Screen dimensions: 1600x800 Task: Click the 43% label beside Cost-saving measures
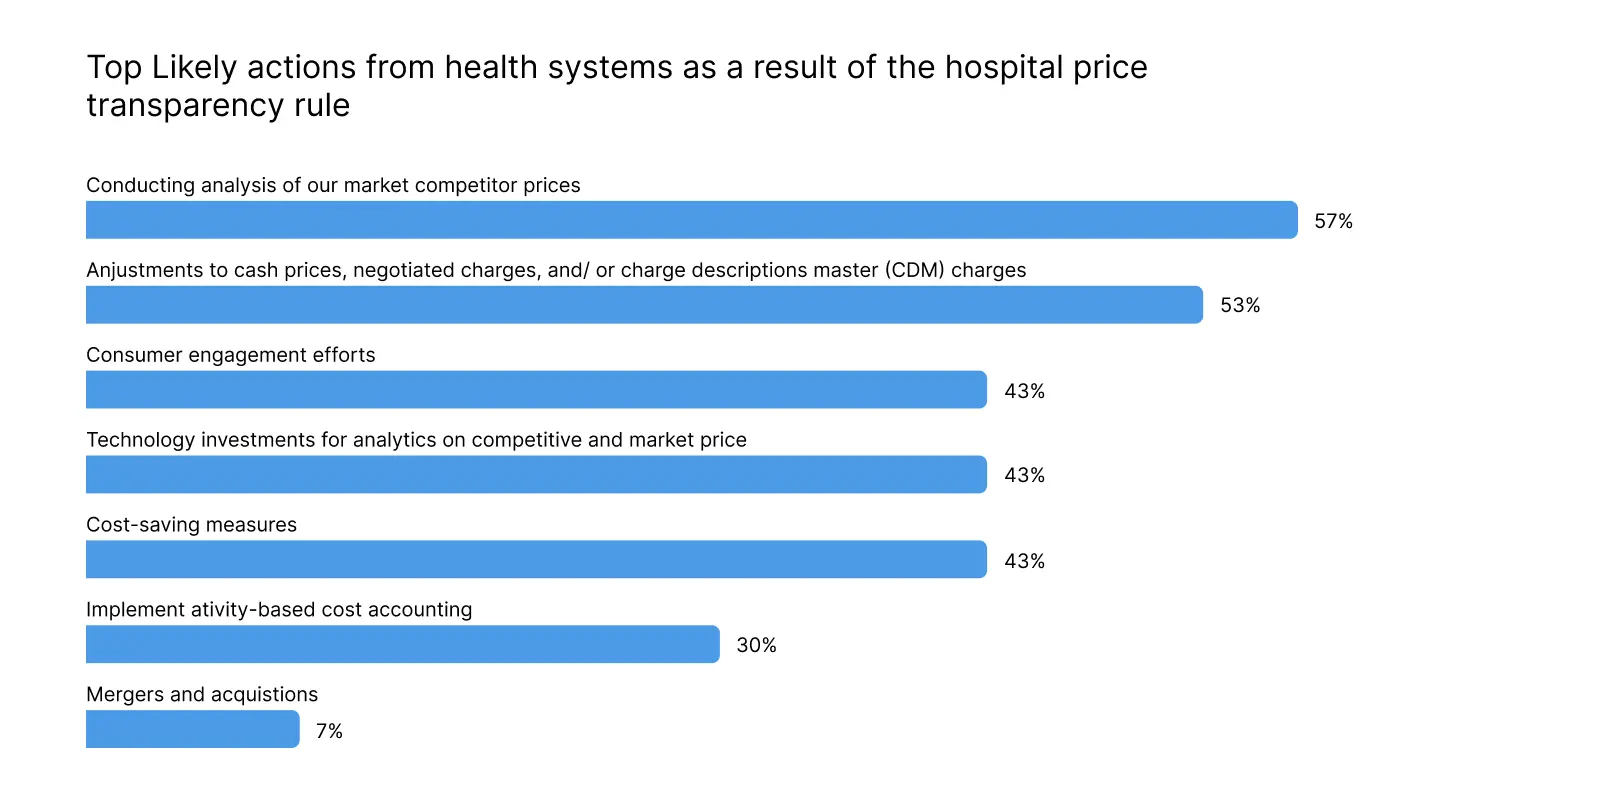(1025, 561)
